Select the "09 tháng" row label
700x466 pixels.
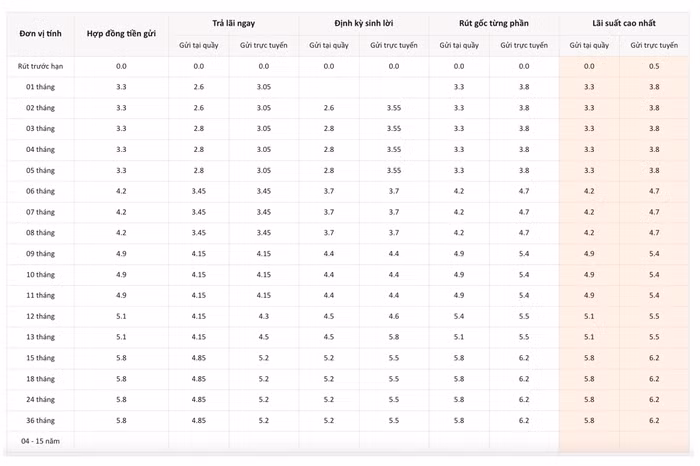click(40, 253)
